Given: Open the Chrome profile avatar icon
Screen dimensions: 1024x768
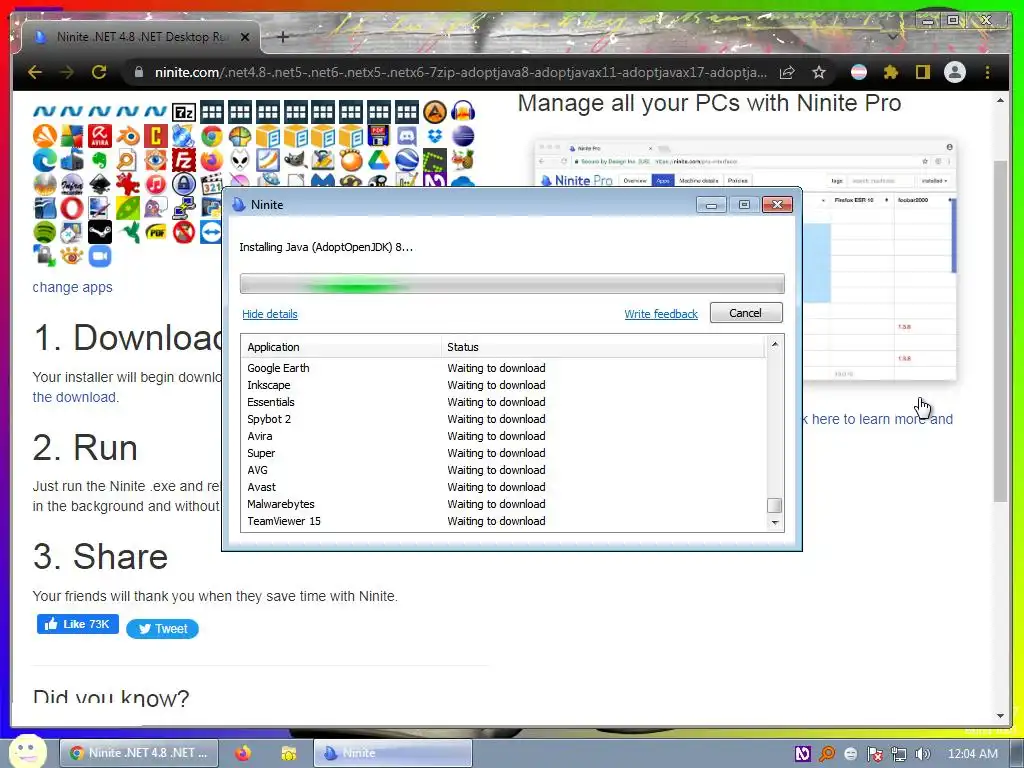Looking at the screenshot, I should (955, 72).
